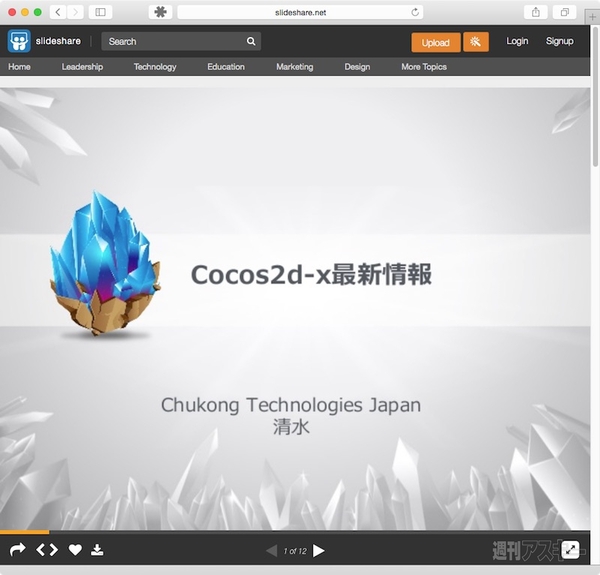
Task: Click the slideshare wordmark text
Action: coord(58,41)
